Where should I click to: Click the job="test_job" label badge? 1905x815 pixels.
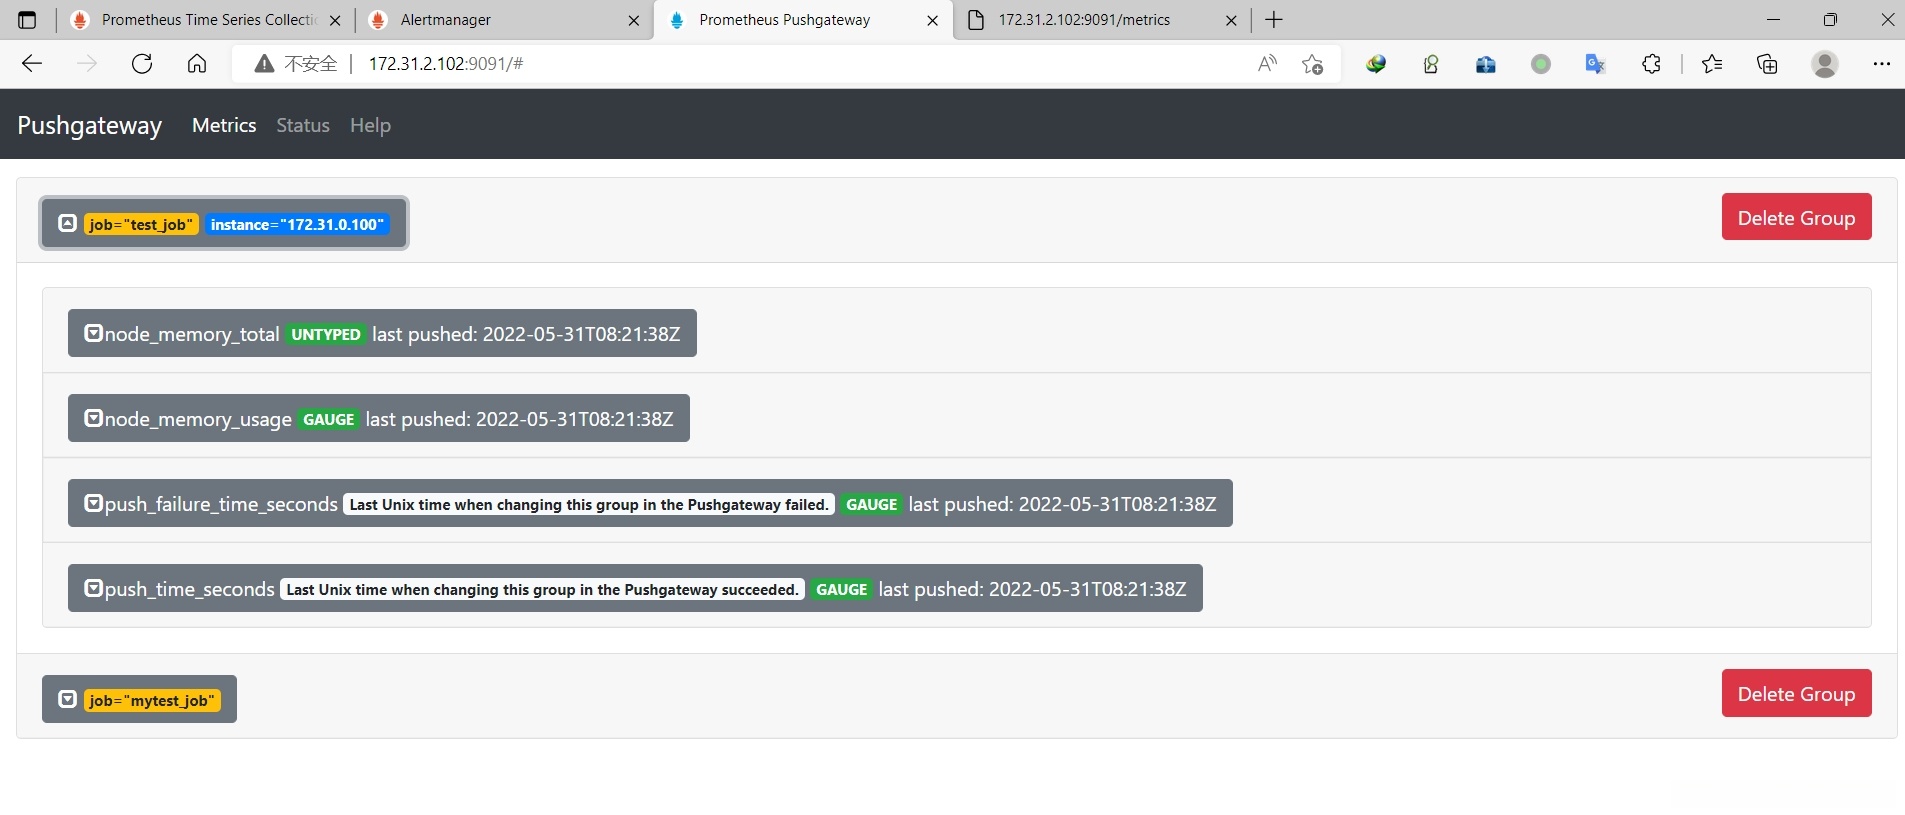coord(141,224)
